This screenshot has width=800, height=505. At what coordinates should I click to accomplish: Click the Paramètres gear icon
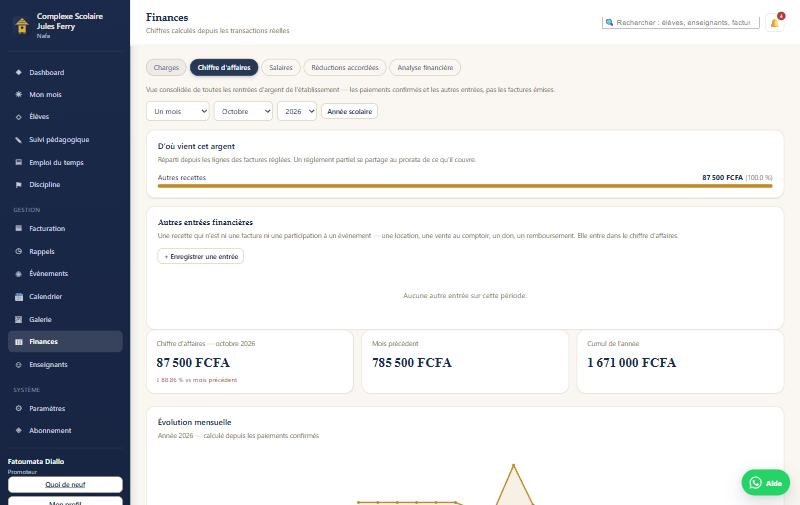tap(18, 409)
